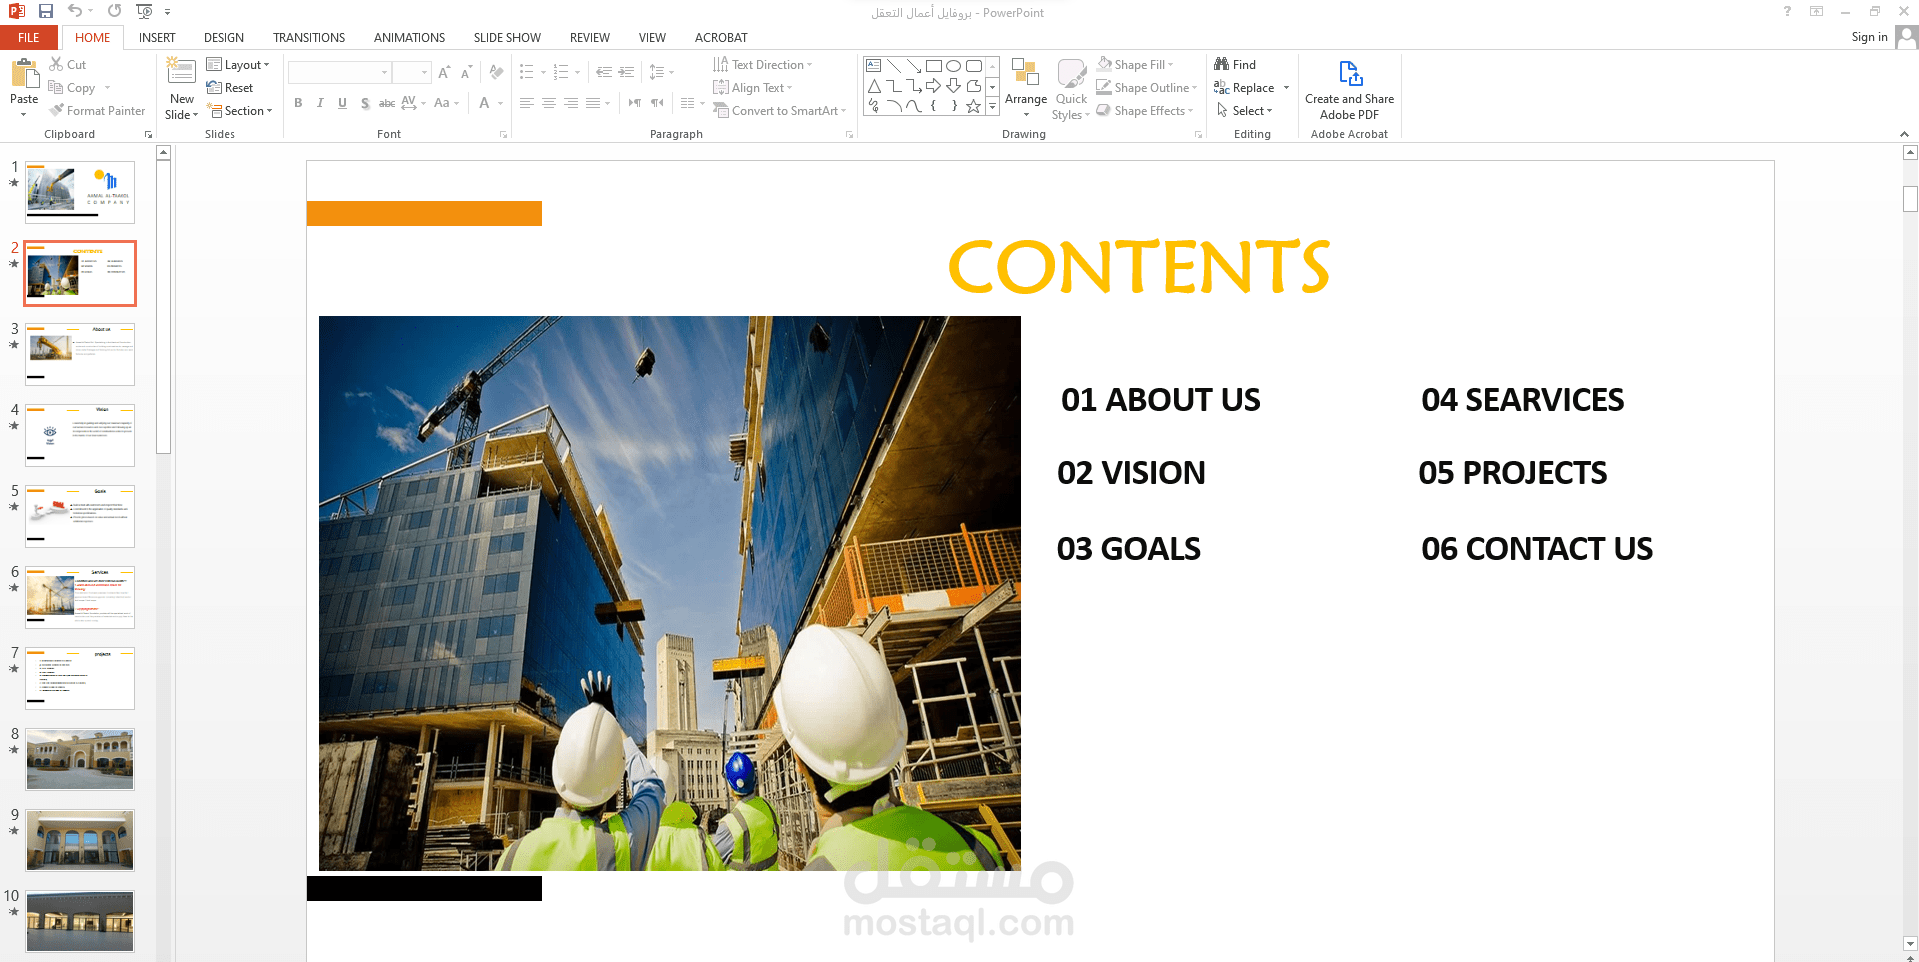Open the Select dropdown in Editing
Screen dimensions: 1919x962
coord(1244,111)
